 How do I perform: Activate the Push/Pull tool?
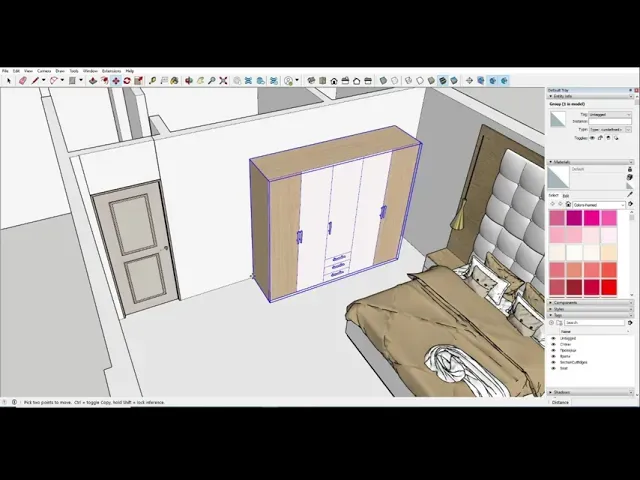coord(92,80)
